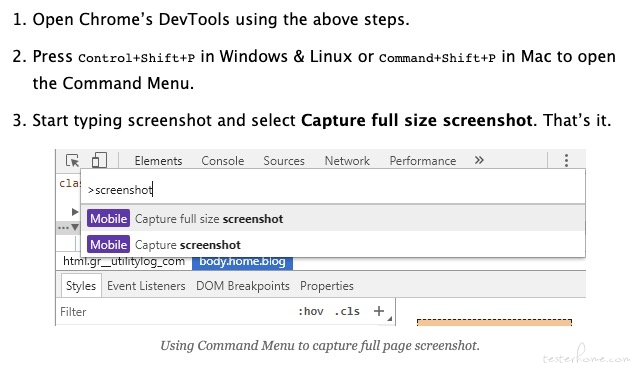Select the inspect element cursor icon

pyautogui.click(x=73, y=160)
